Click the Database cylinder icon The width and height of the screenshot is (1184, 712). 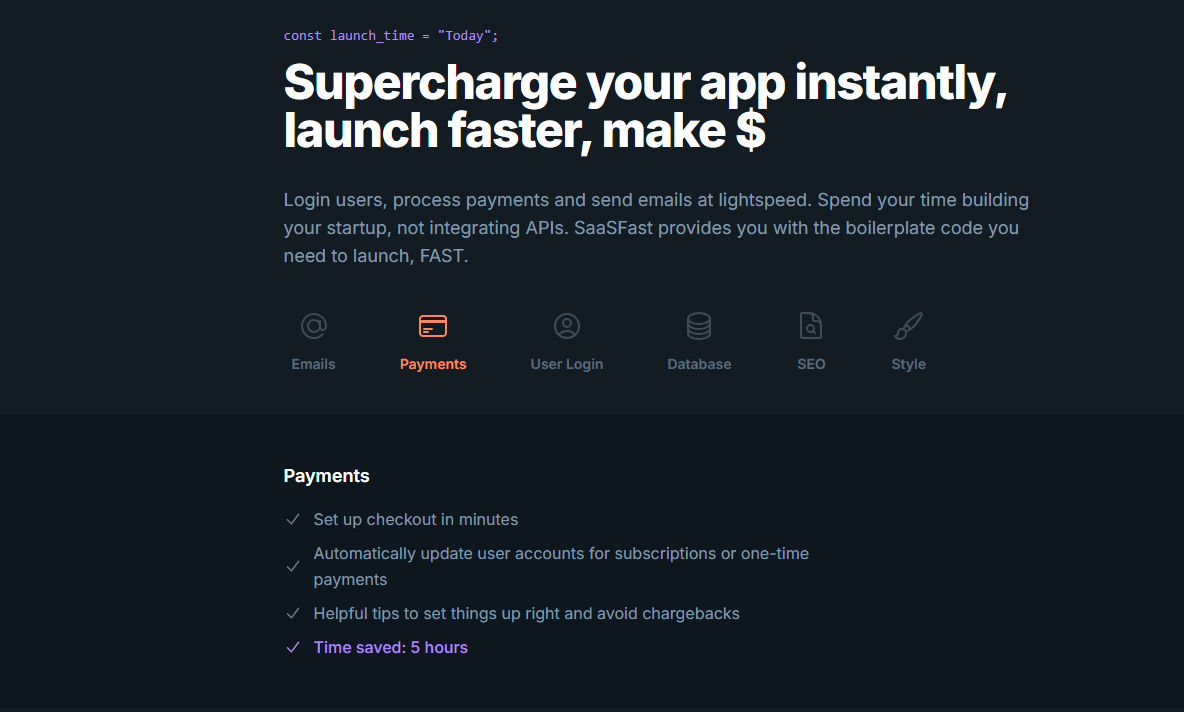[x=699, y=326]
